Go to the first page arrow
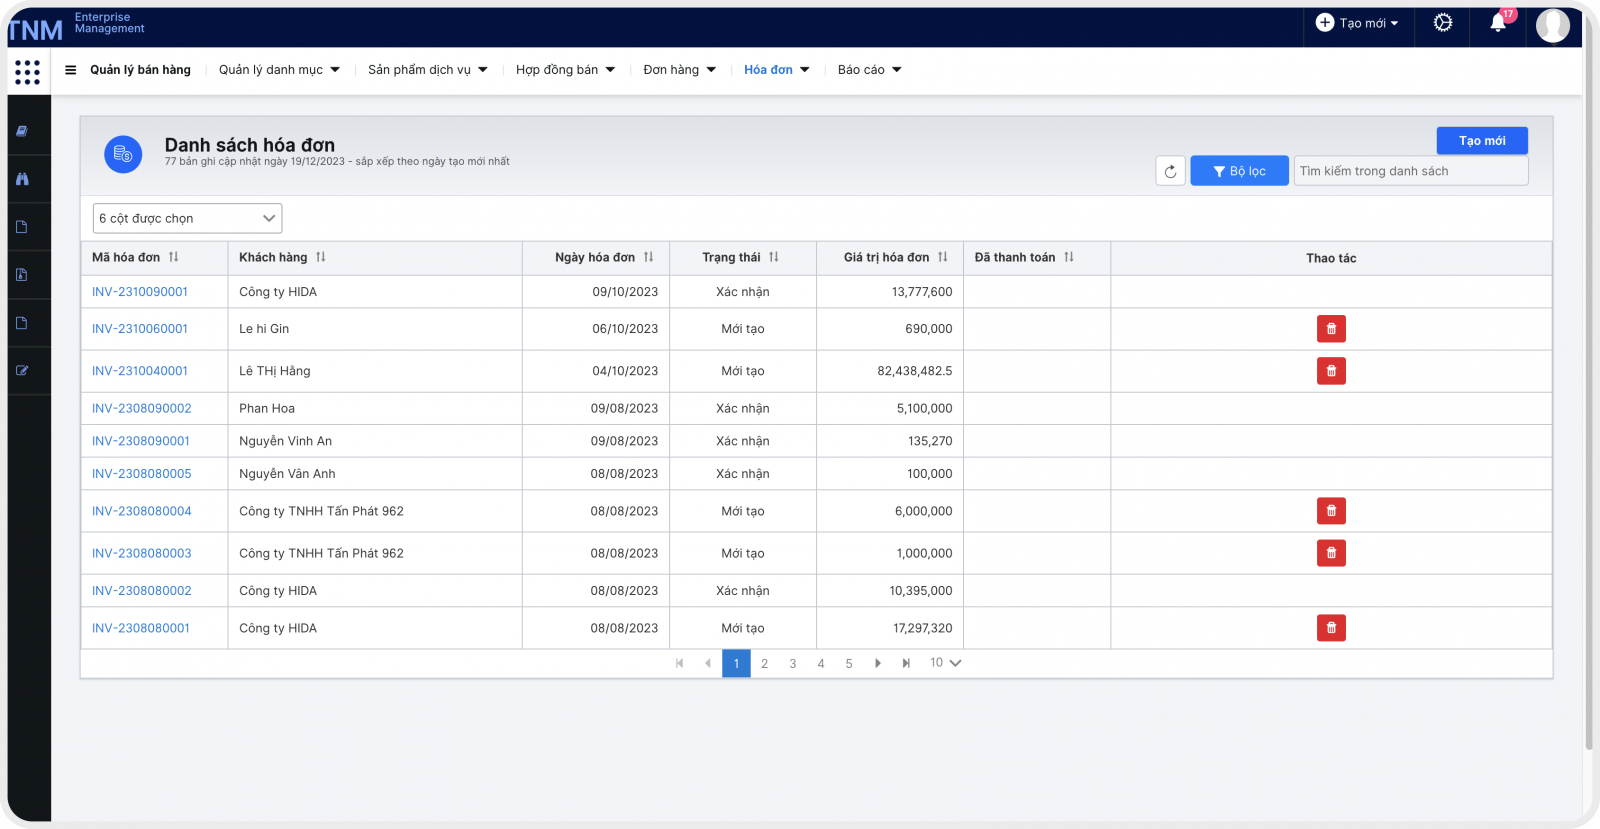This screenshot has width=1600, height=829. tap(680, 663)
